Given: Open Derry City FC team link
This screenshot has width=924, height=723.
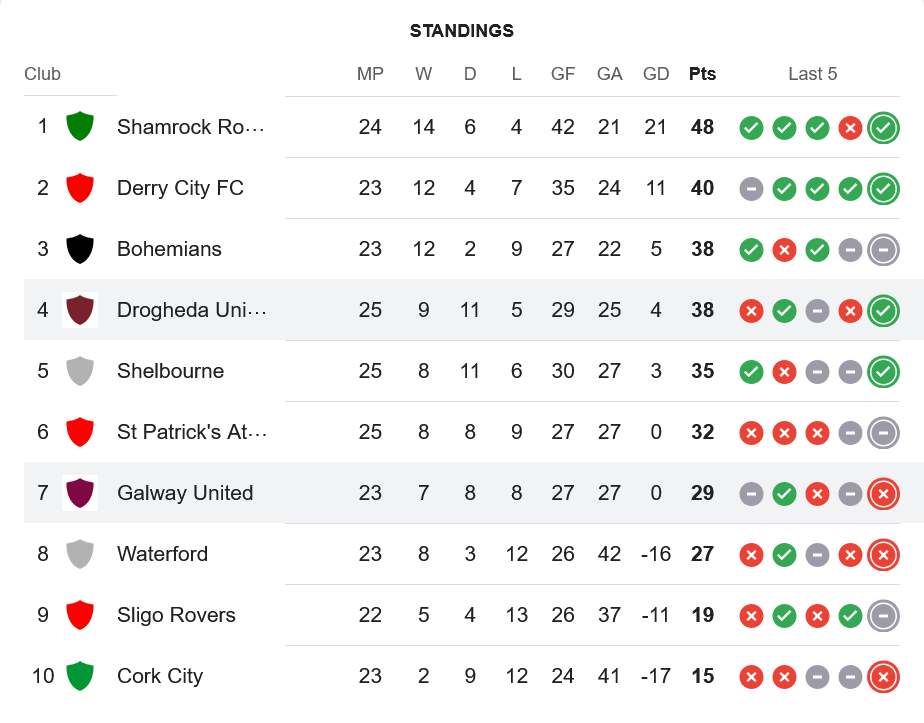Looking at the screenshot, I should coord(180,188).
